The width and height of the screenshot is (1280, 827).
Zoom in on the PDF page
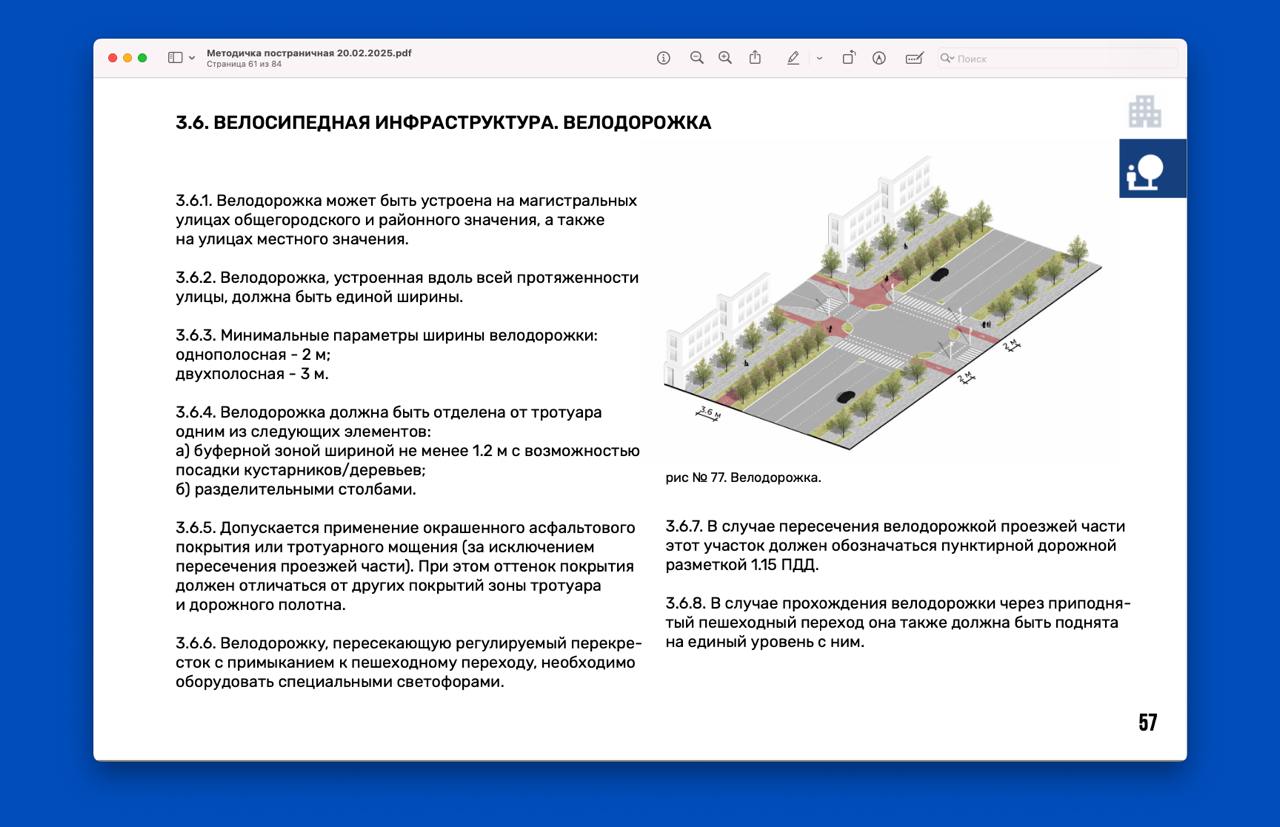725,58
